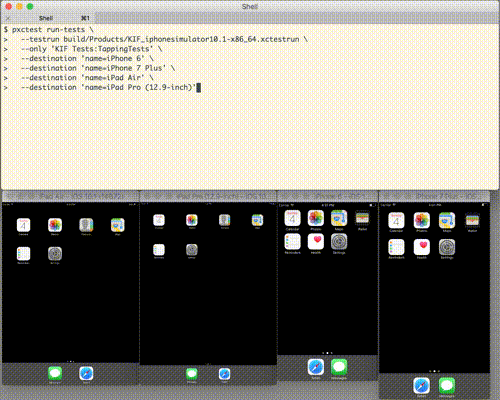
Task: Open Contacts in the iPad Air simulator
Action: tap(86, 225)
